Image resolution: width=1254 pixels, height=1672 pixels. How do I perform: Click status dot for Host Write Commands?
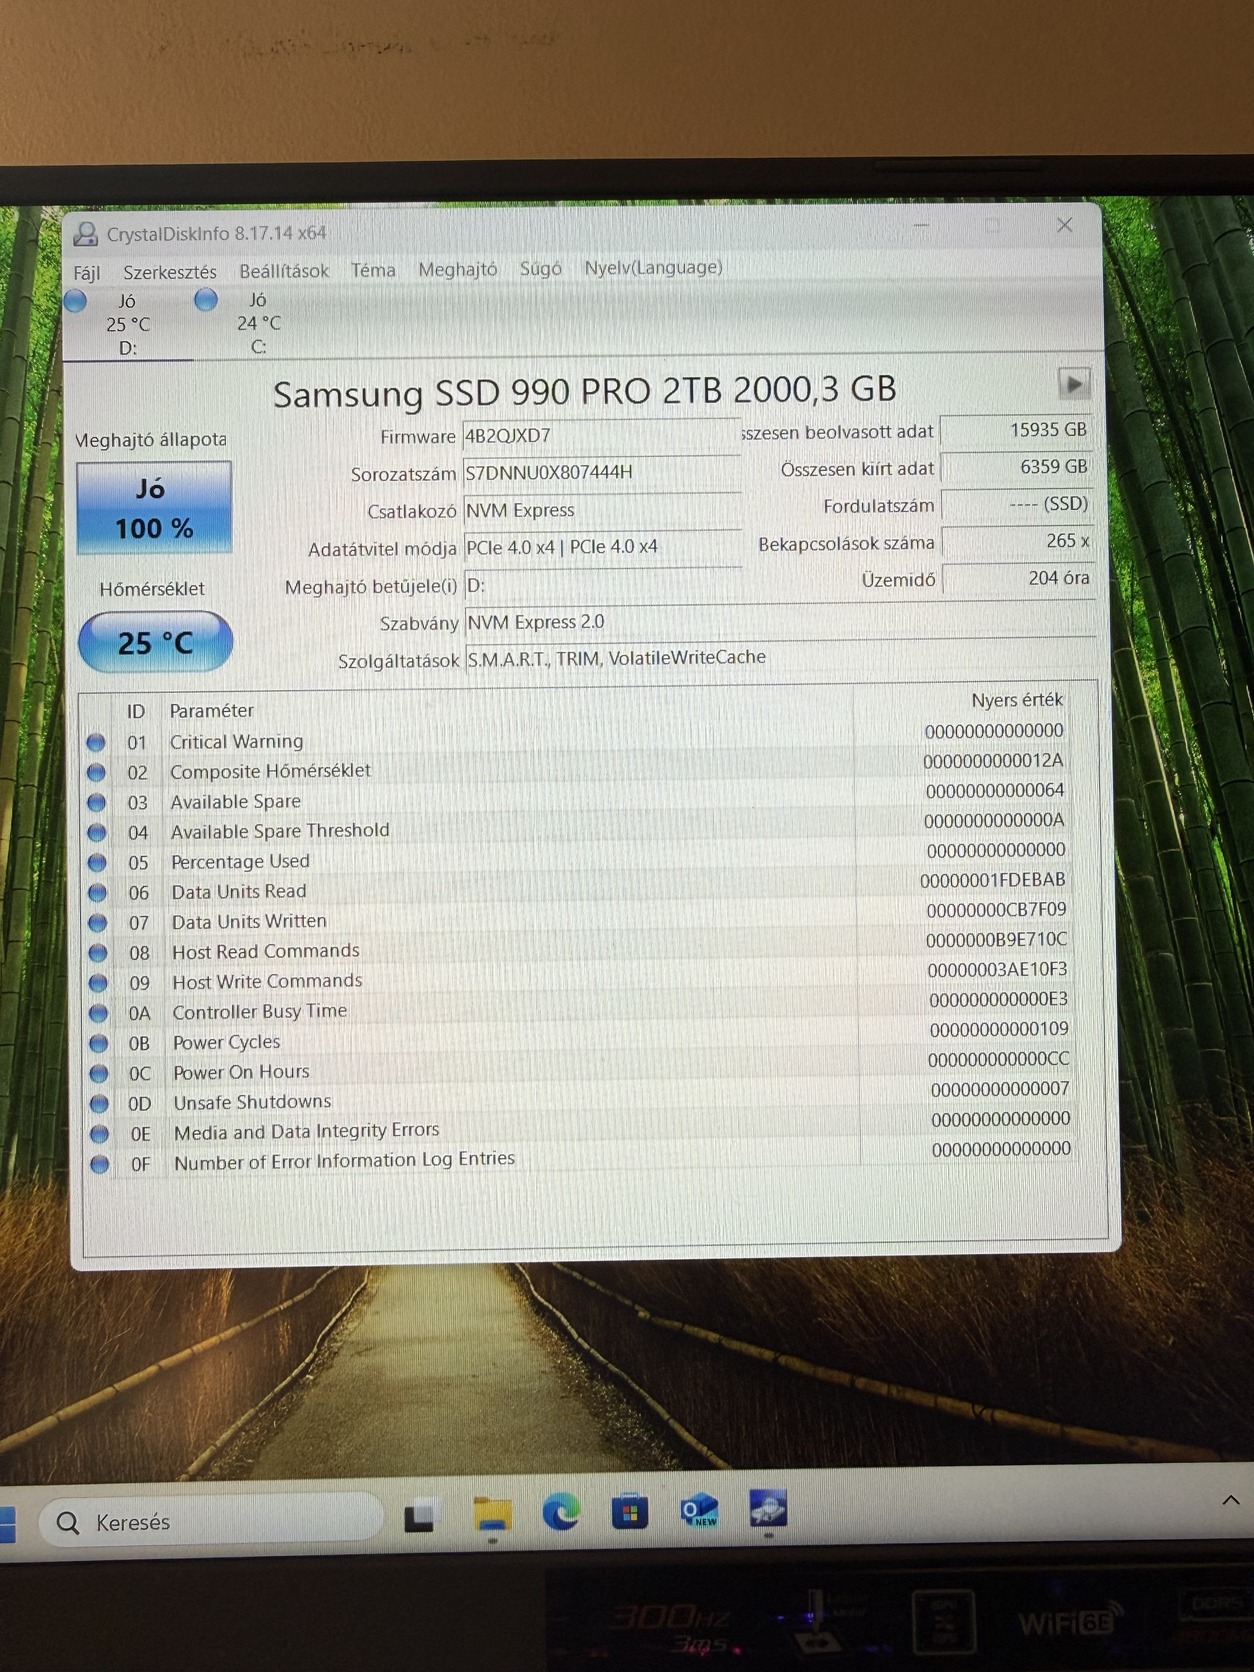(x=98, y=983)
